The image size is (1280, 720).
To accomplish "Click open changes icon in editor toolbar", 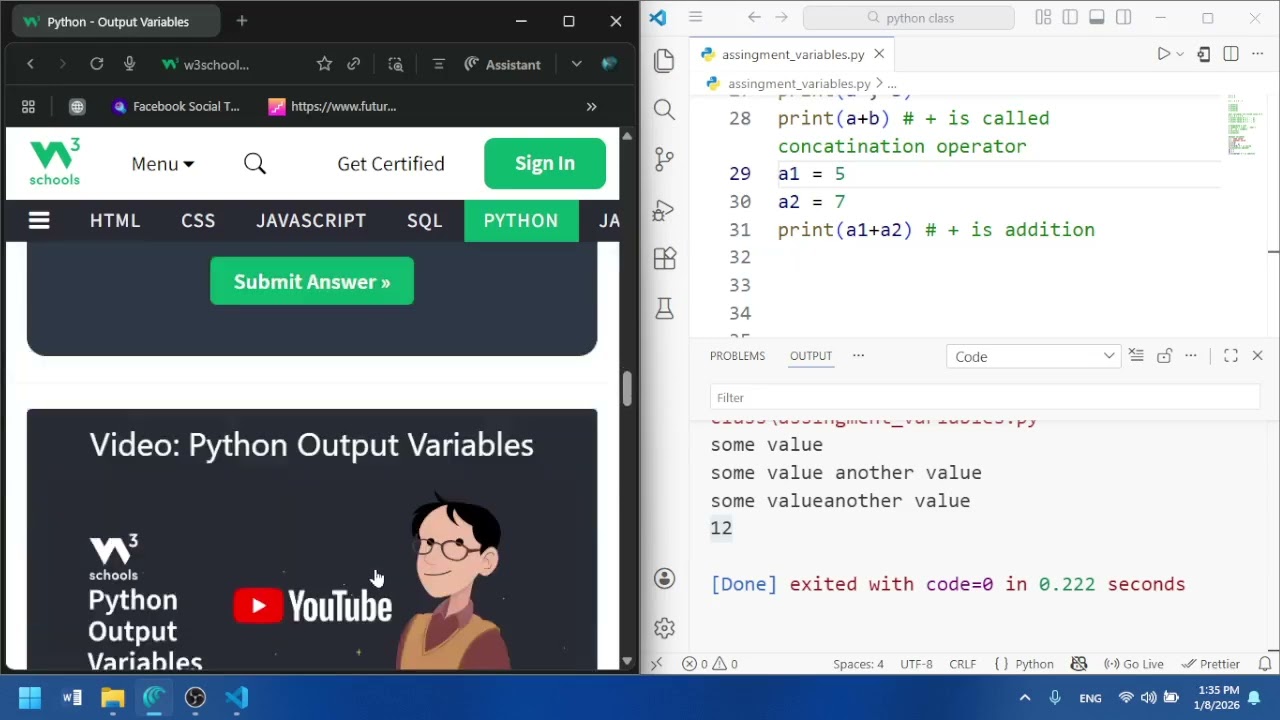I will (1204, 54).
